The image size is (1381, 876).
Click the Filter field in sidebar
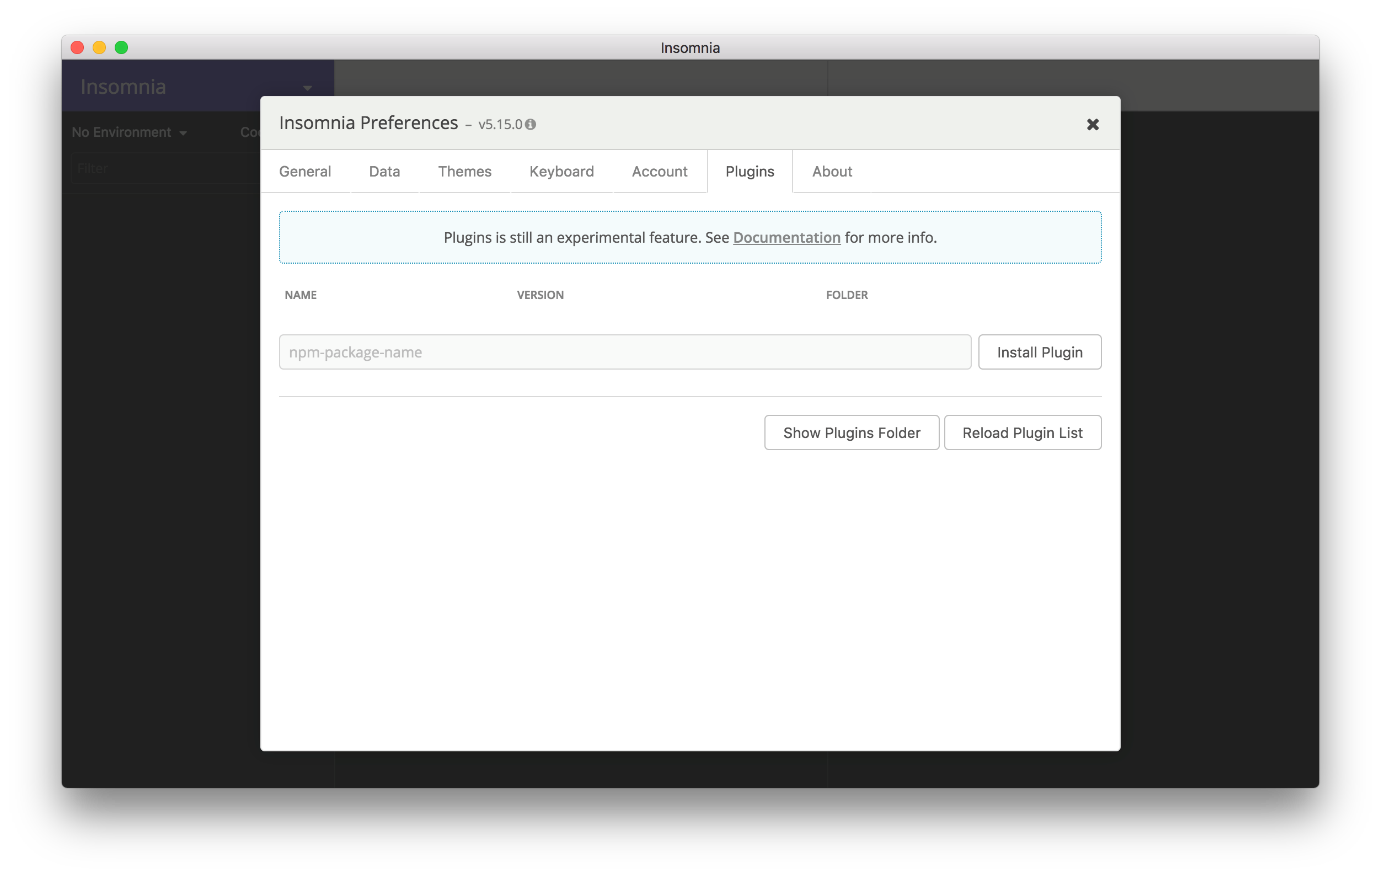tap(165, 168)
